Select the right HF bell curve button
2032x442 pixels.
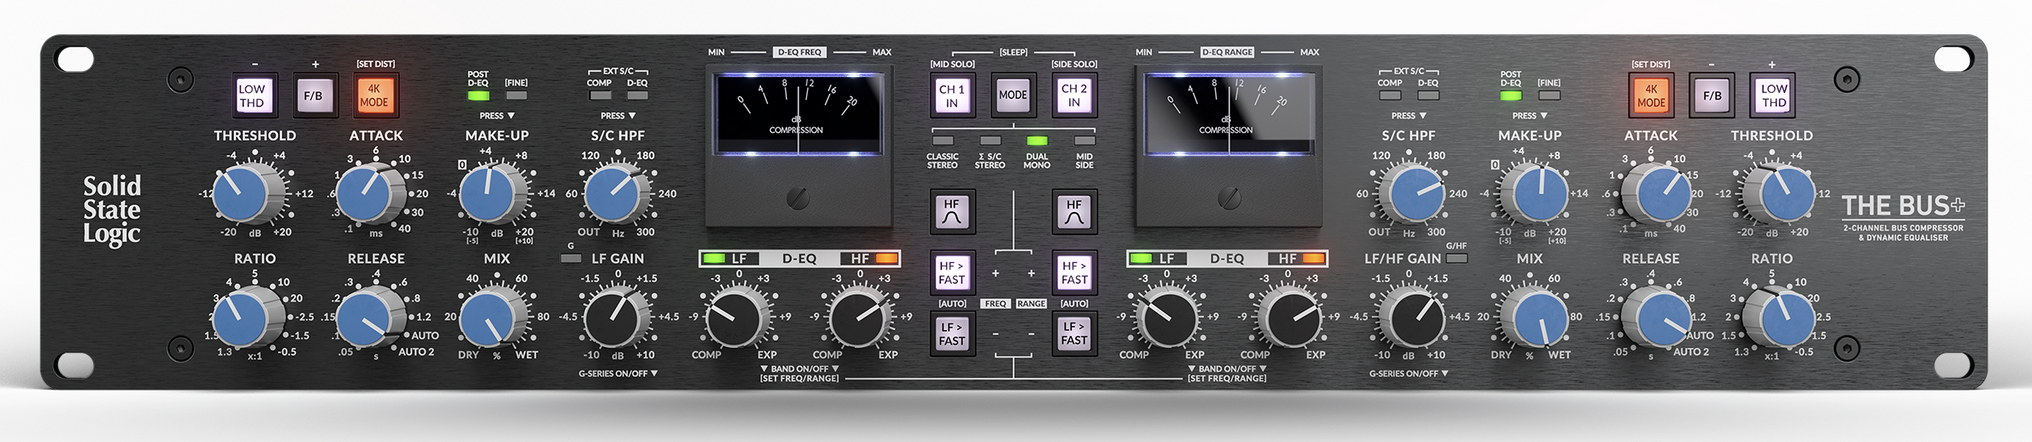(x=1074, y=211)
